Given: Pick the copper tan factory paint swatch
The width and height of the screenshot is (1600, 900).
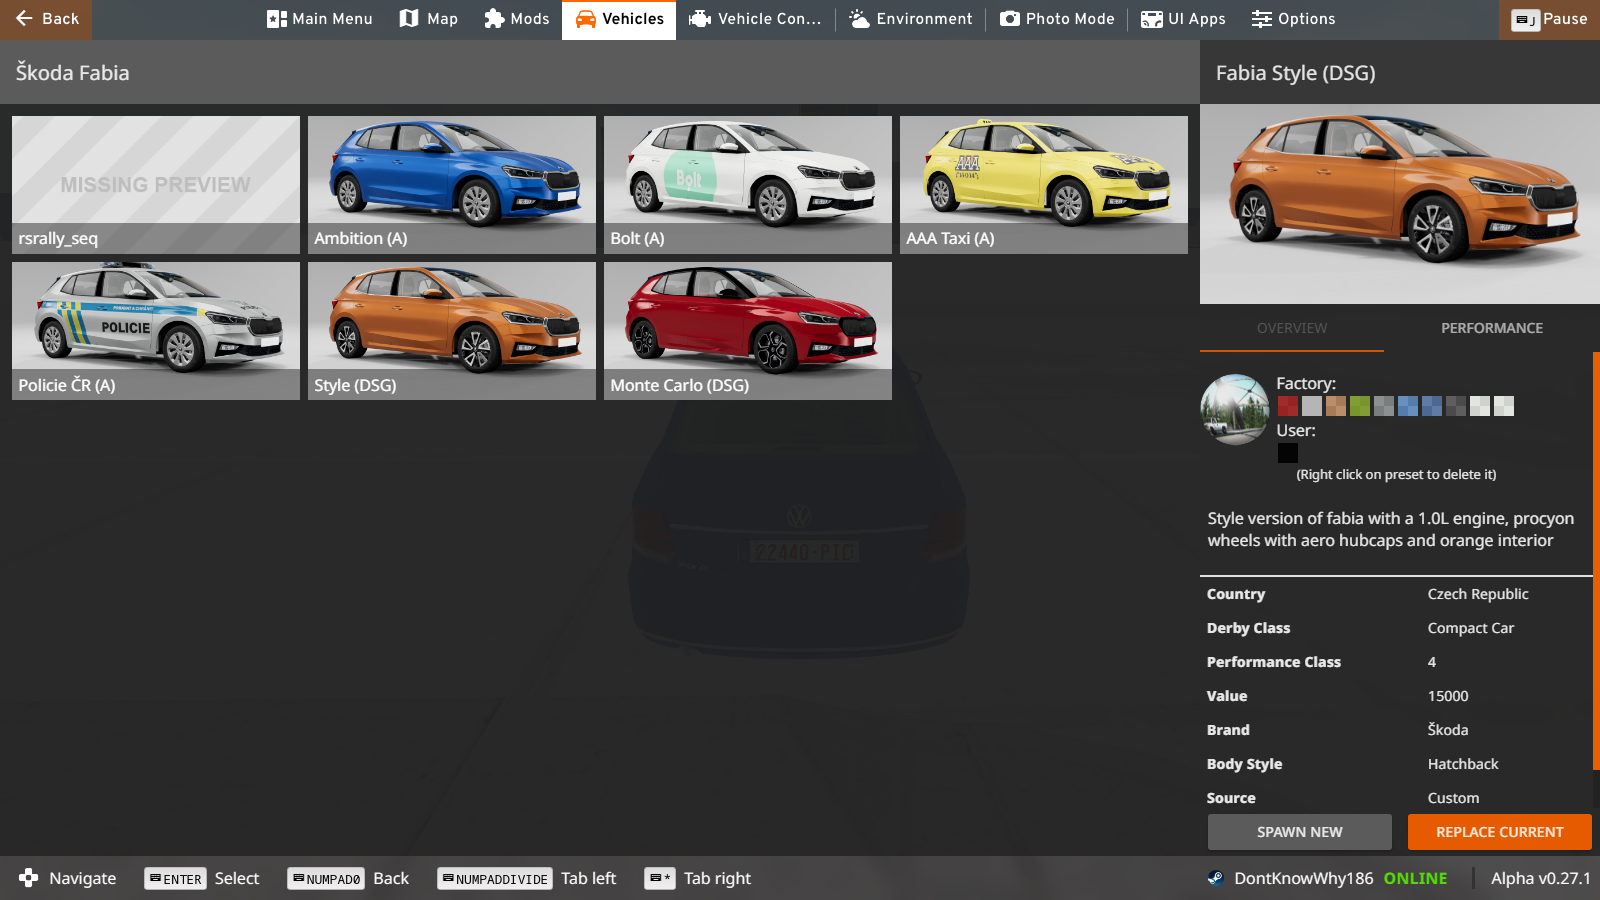Looking at the screenshot, I should [x=1336, y=406].
